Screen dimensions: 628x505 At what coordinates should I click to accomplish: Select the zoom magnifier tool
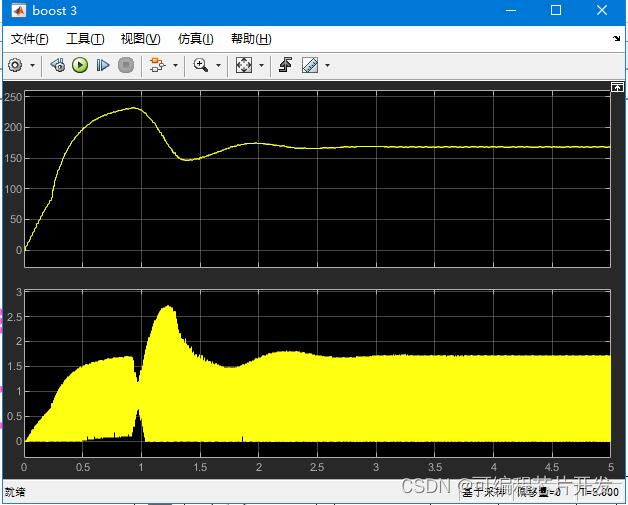200,65
